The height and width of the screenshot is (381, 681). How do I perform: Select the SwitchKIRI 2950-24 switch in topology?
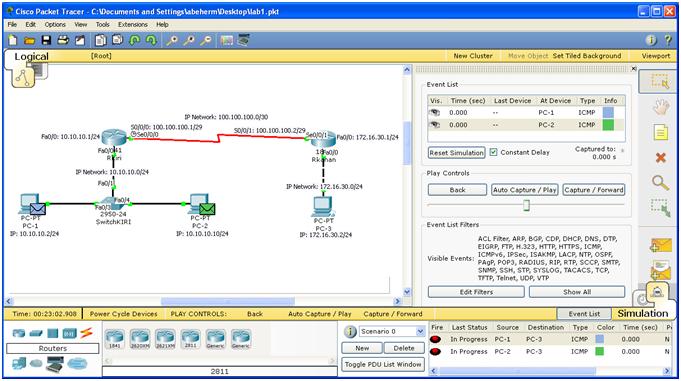click(112, 204)
